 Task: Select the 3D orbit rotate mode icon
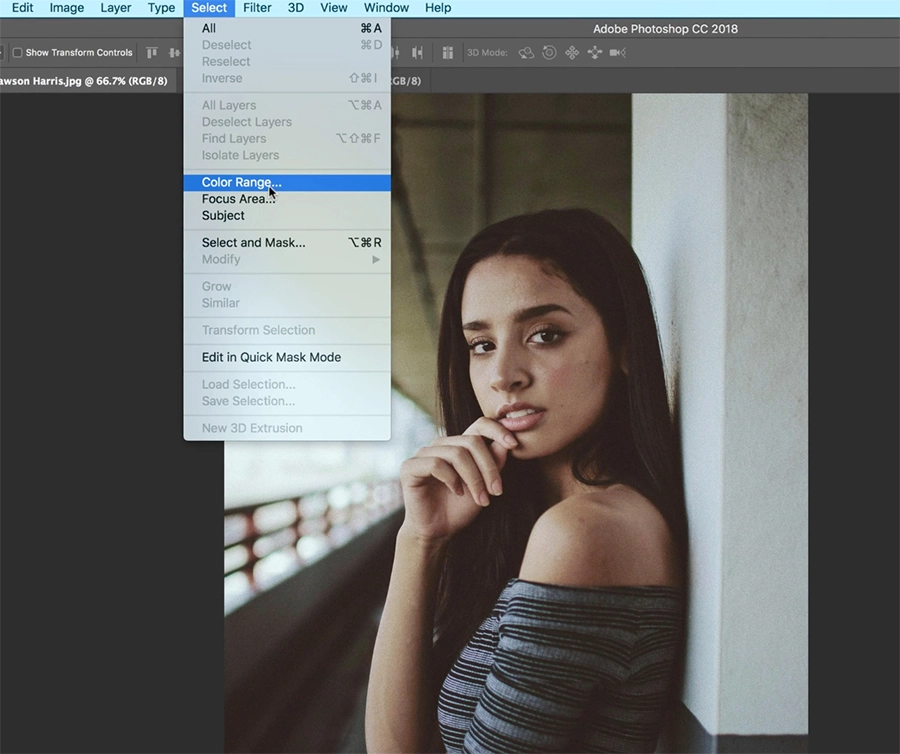point(526,52)
